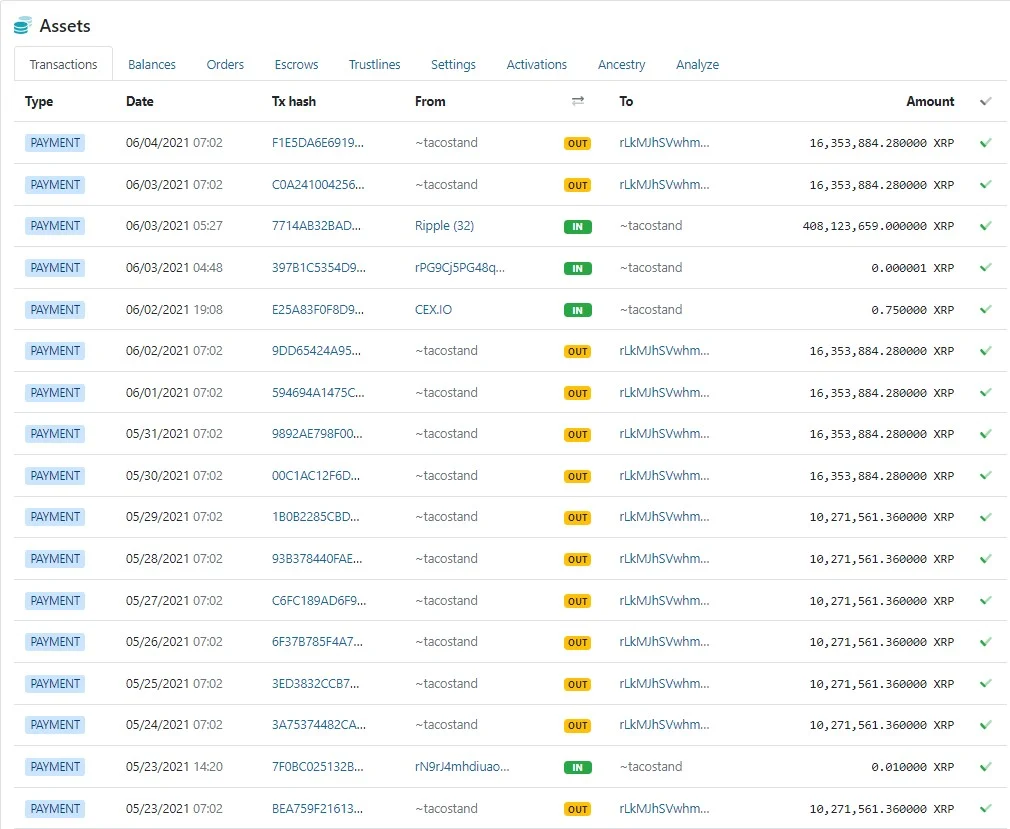
Task: Click the IN badge on CEX.IO row
Action: coord(577,310)
